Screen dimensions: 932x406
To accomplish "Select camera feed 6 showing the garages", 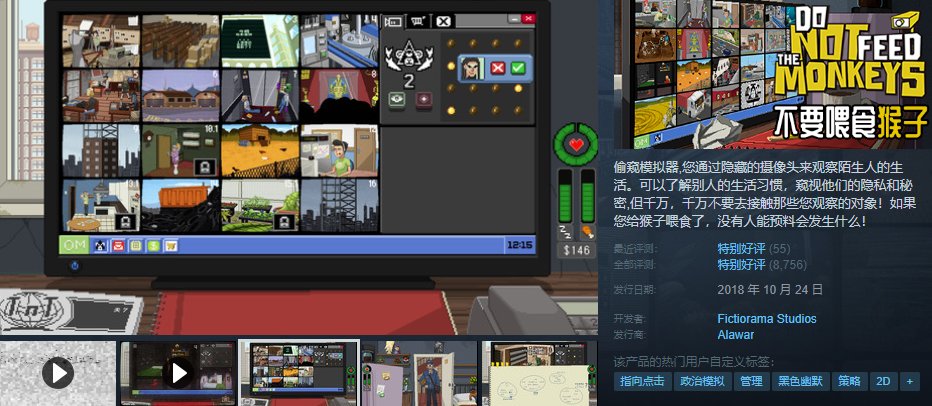I will coord(180,96).
